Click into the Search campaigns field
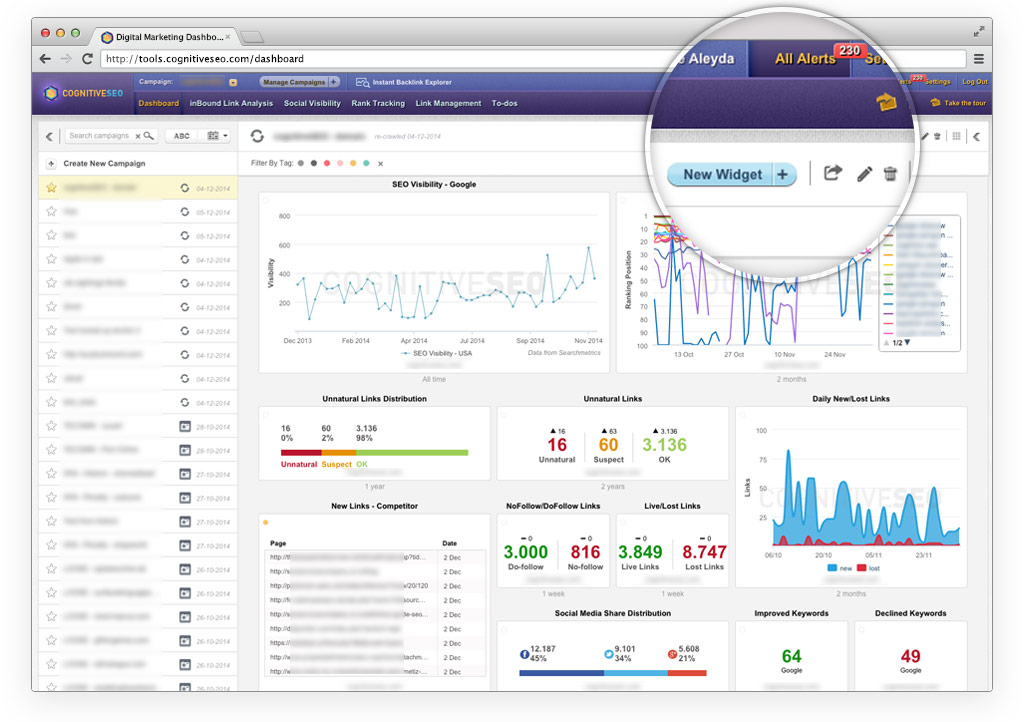 (x=100, y=136)
